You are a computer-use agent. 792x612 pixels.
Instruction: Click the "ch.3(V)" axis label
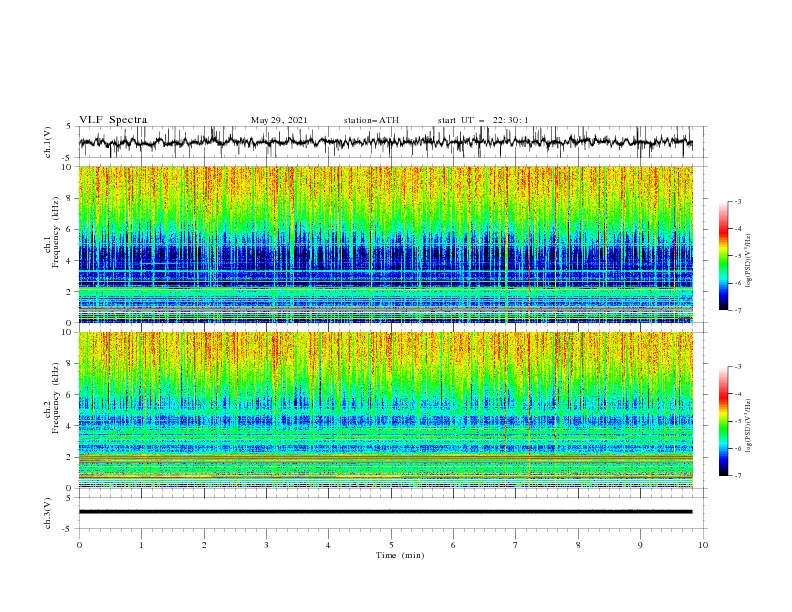[48, 513]
